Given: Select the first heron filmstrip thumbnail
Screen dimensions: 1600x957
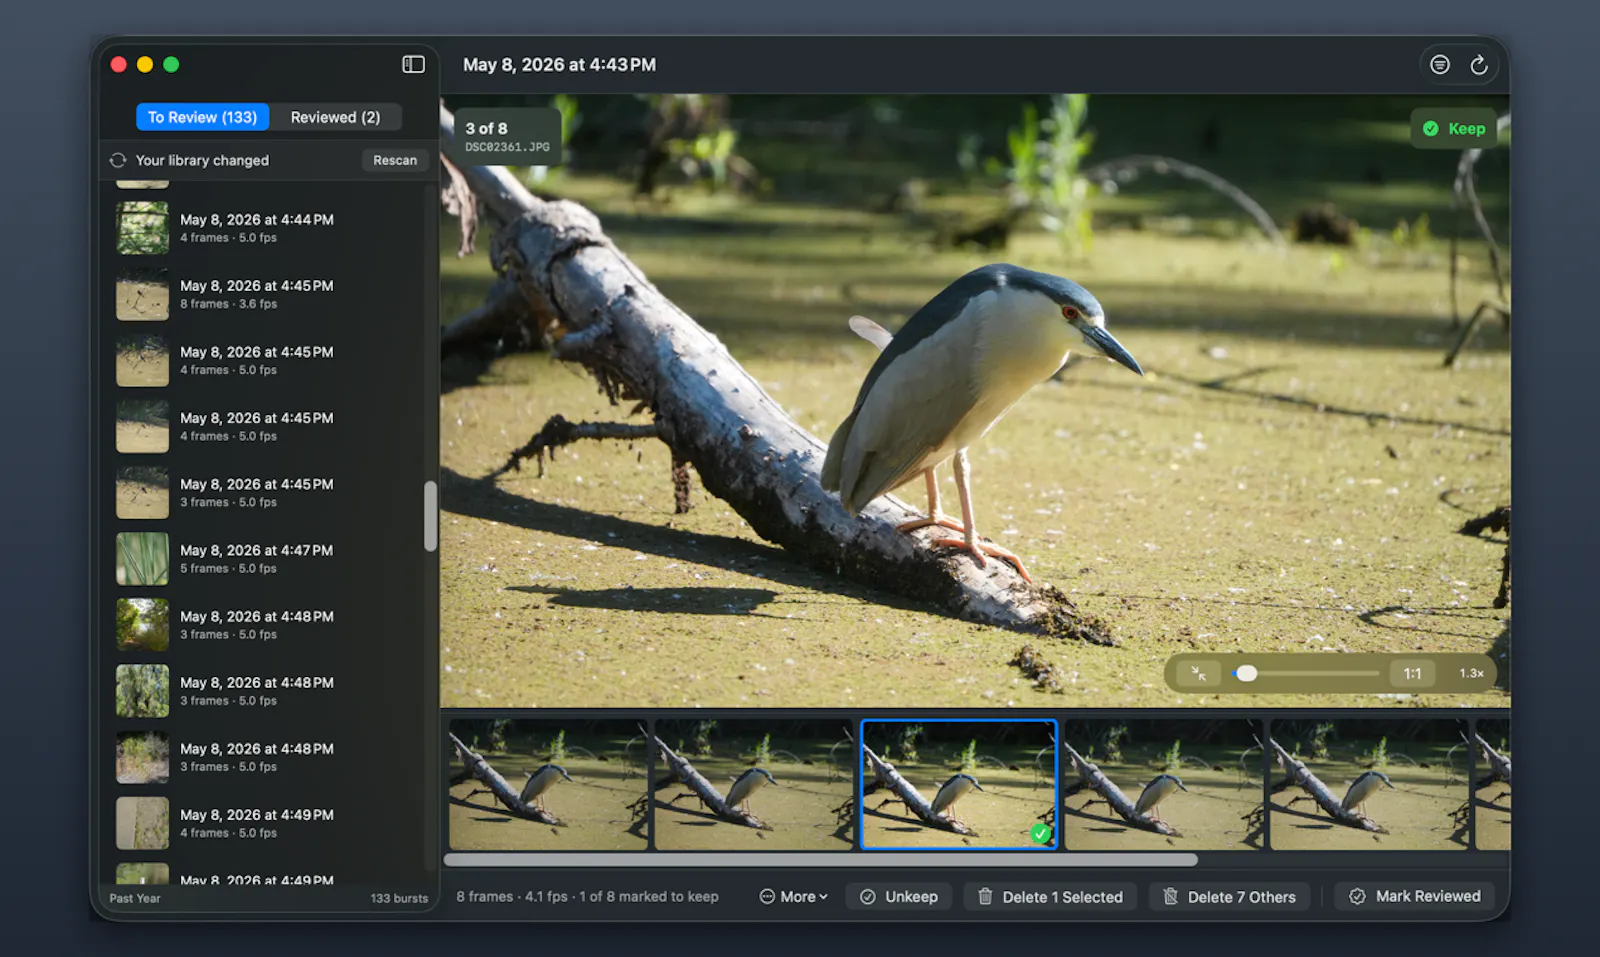Looking at the screenshot, I should tap(548, 785).
